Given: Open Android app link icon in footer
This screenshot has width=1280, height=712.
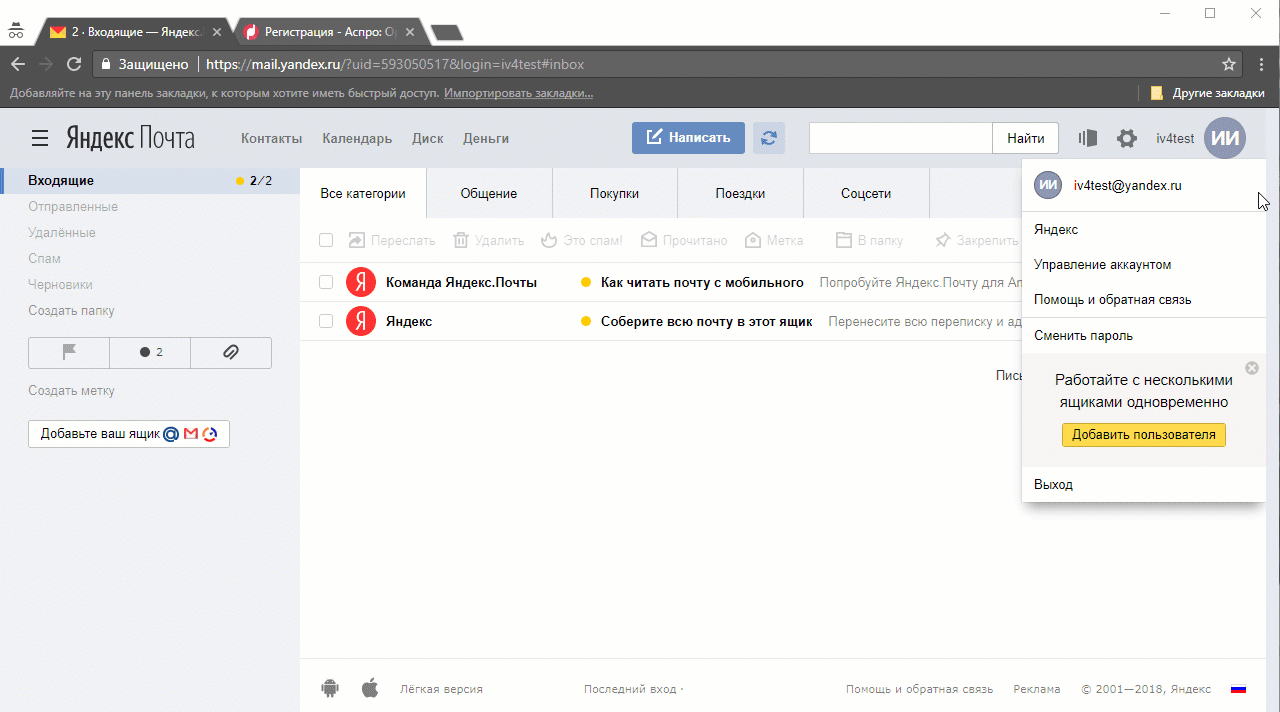Looking at the screenshot, I should (x=330, y=688).
